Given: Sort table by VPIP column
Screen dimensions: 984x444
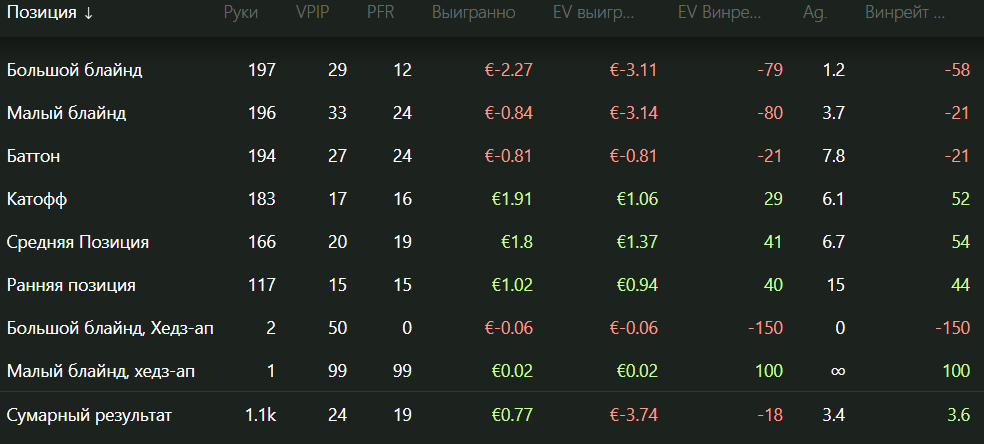Looking at the screenshot, I should pos(313,13).
